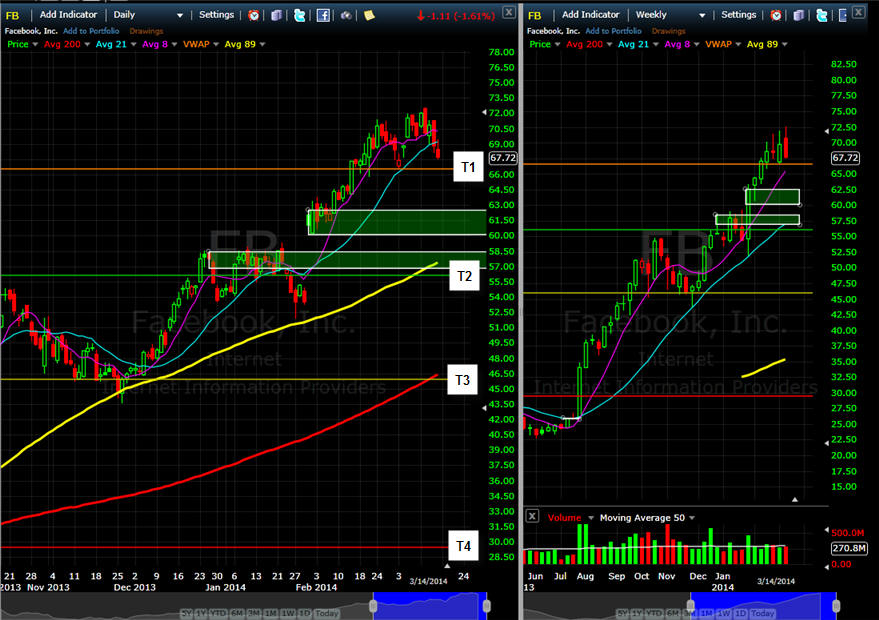Screen dimensions: 879x620
Task: Close the Daily chart panel
Action: (508, 12)
